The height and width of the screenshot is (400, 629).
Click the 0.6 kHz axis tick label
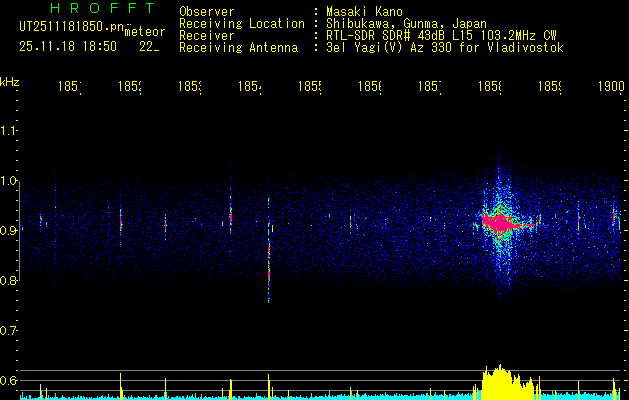click(8, 380)
